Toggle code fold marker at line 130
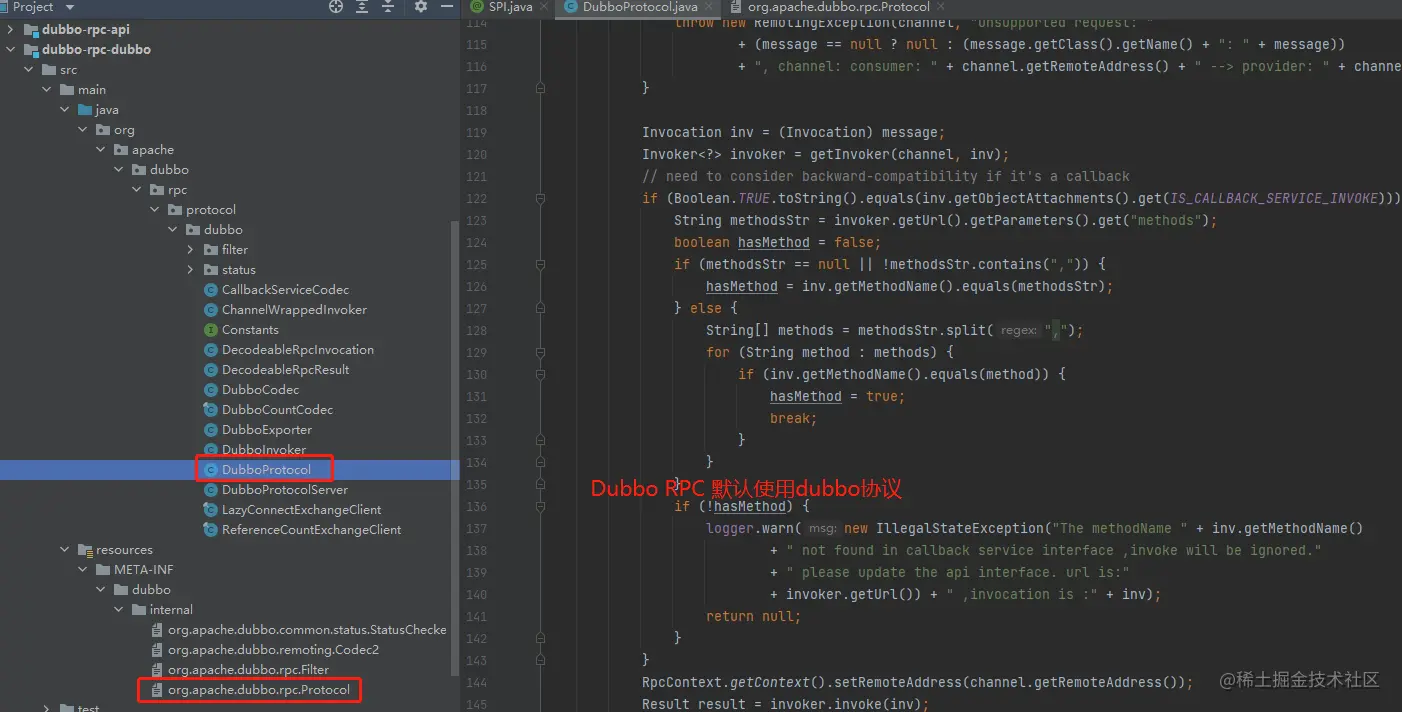1402x712 pixels. tap(540, 374)
